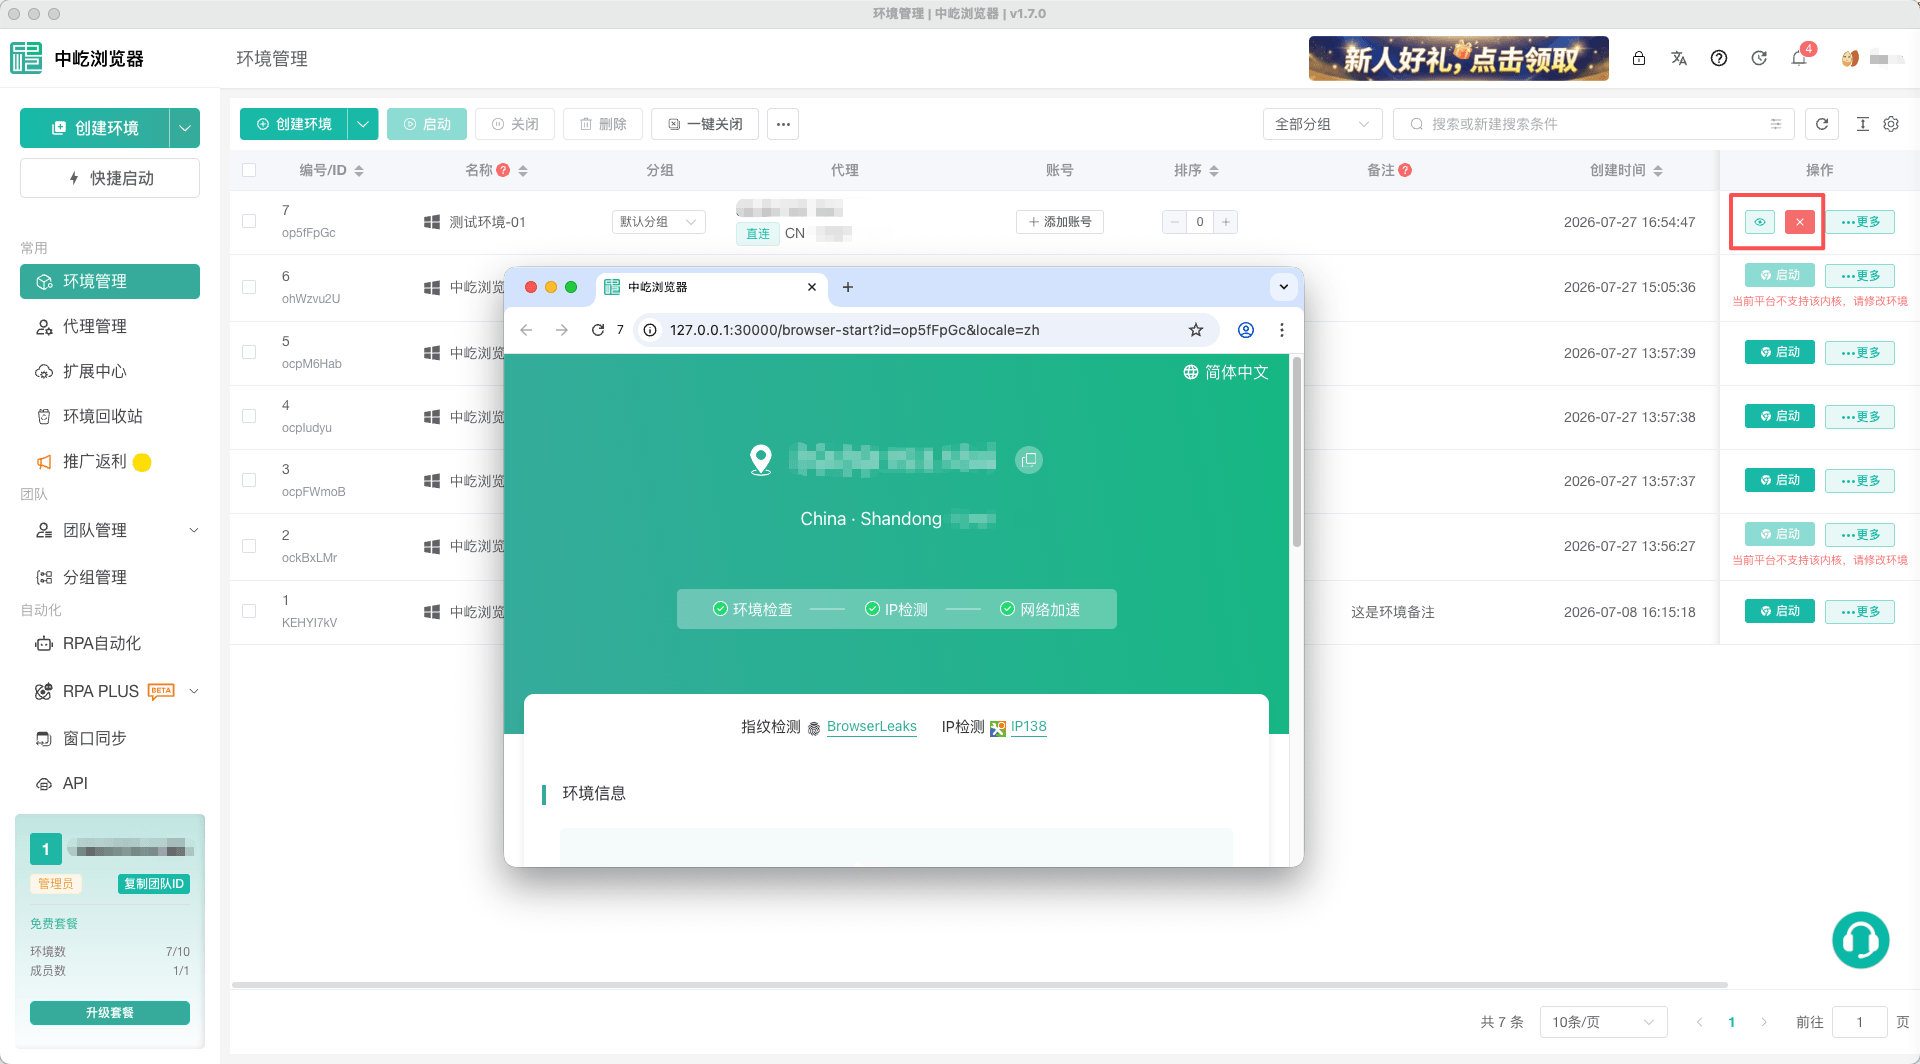Open the BrowserLeaks link
The width and height of the screenshot is (1920, 1064).
pos(872,727)
